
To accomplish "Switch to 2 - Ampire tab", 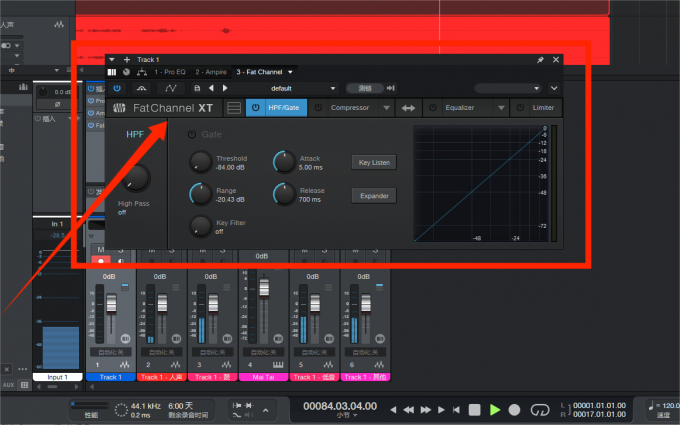I will [211, 72].
